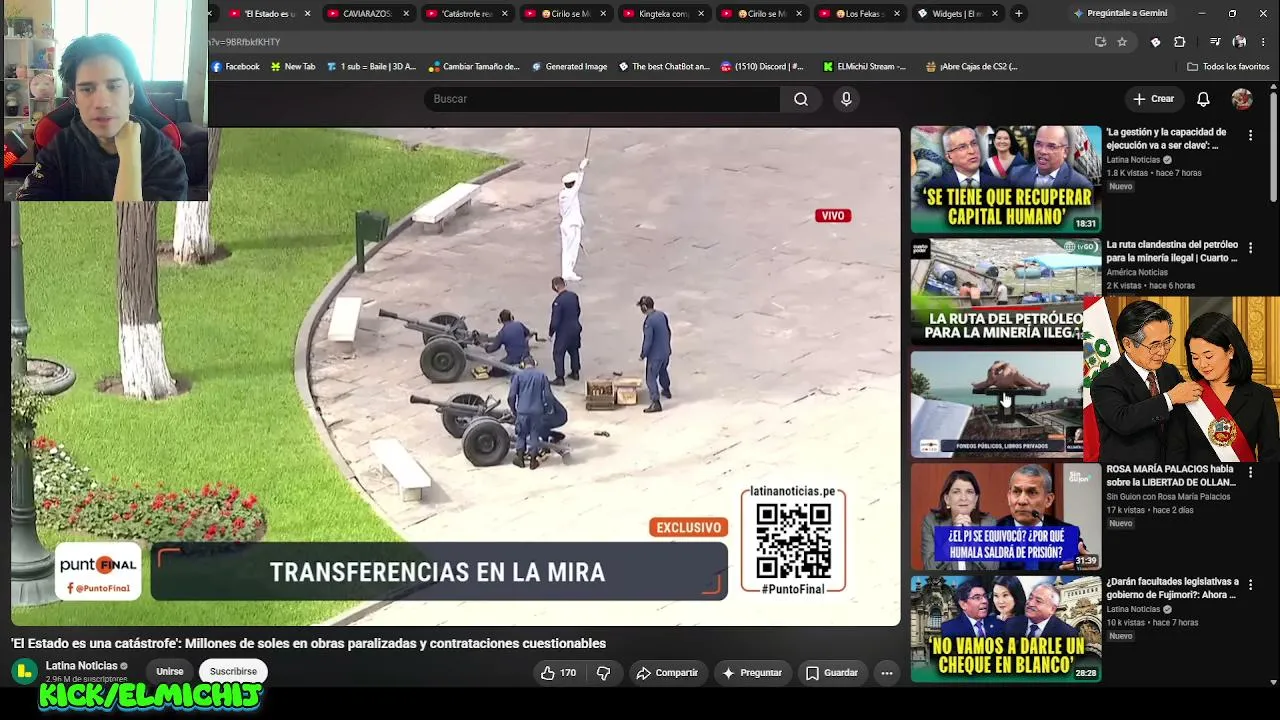Image resolution: width=1280 pixels, height=720 pixels.
Task: Open the '(1510) Discord' bookmark
Action: point(762,67)
